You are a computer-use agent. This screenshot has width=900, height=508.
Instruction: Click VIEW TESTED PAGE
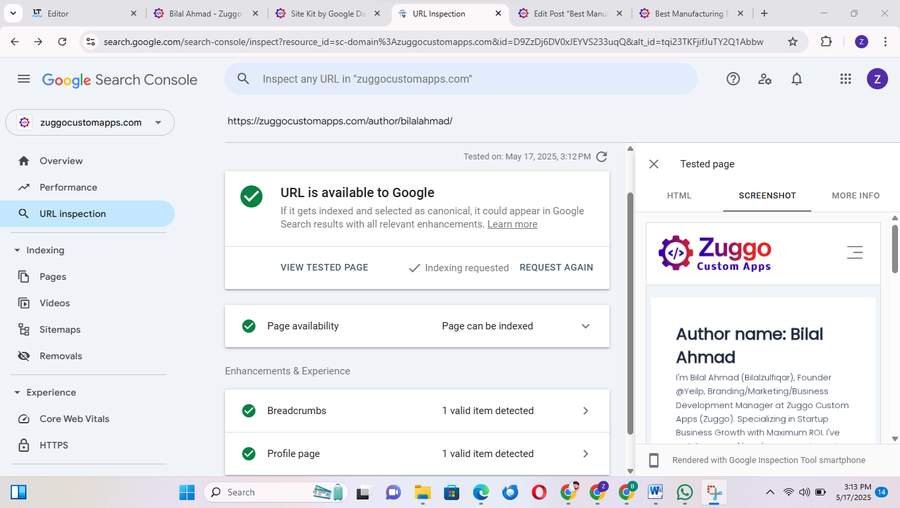[x=324, y=267]
